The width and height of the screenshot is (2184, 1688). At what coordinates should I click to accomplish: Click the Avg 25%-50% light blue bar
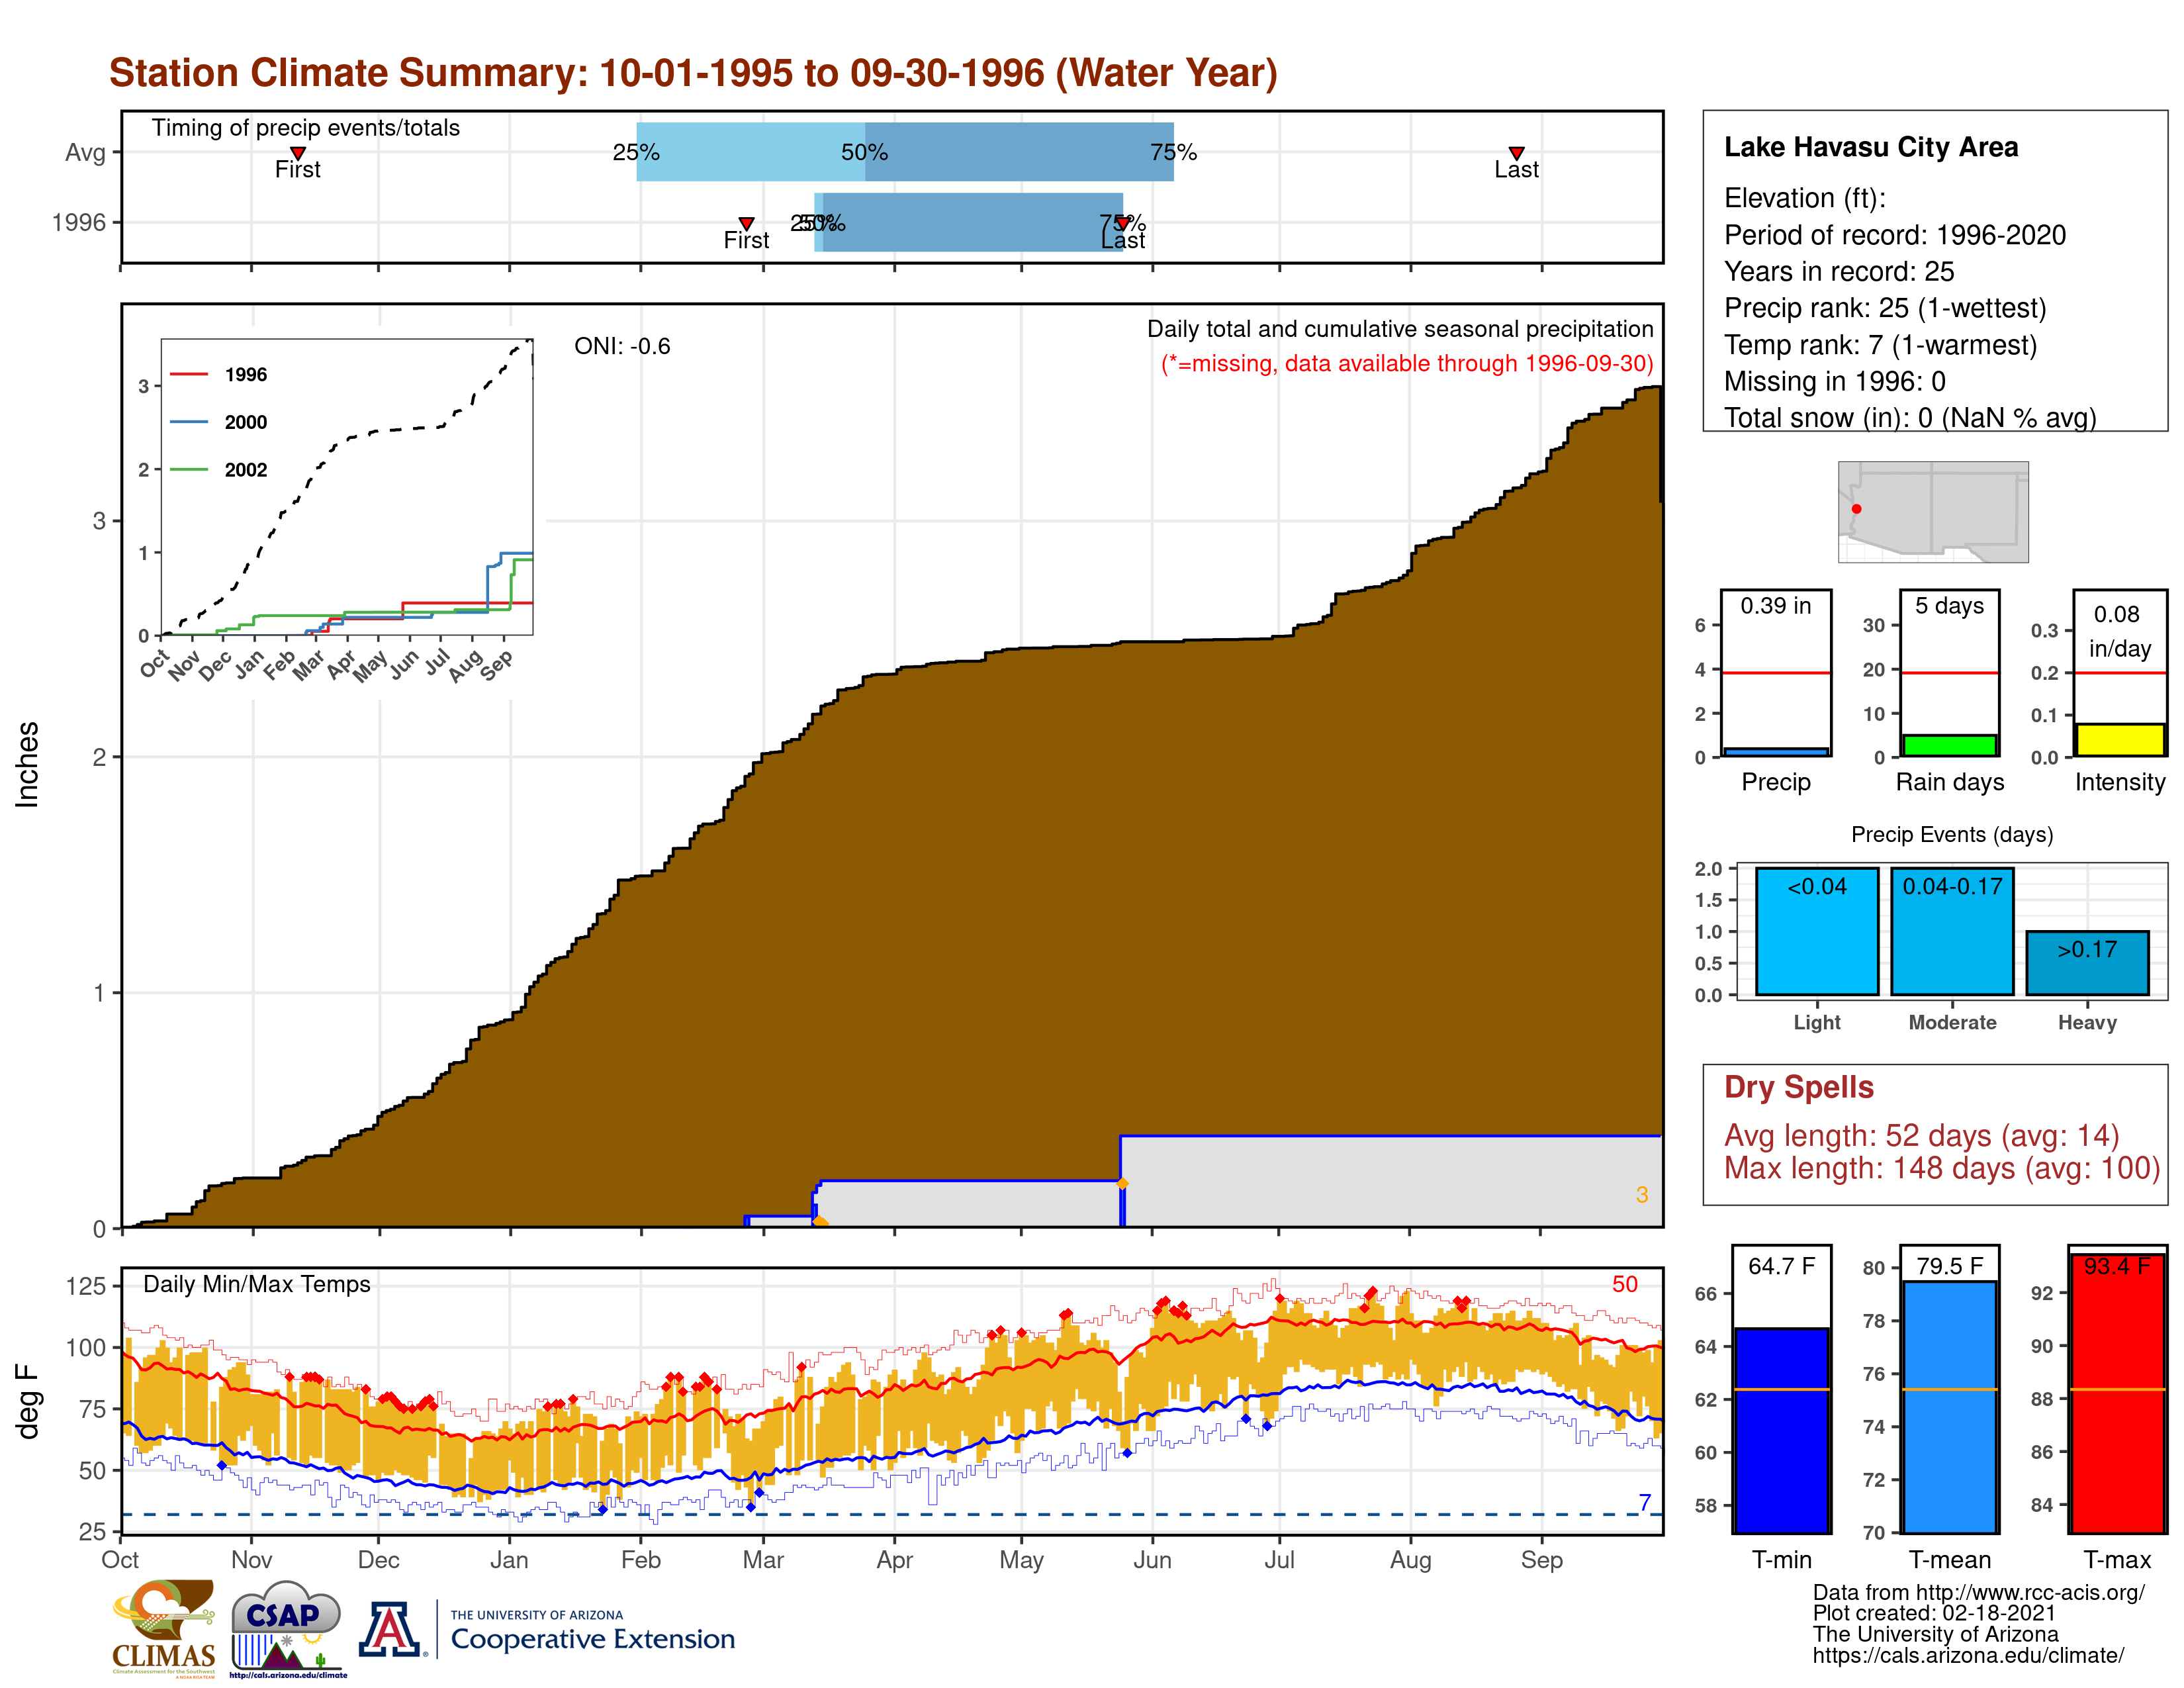pos(750,152)
